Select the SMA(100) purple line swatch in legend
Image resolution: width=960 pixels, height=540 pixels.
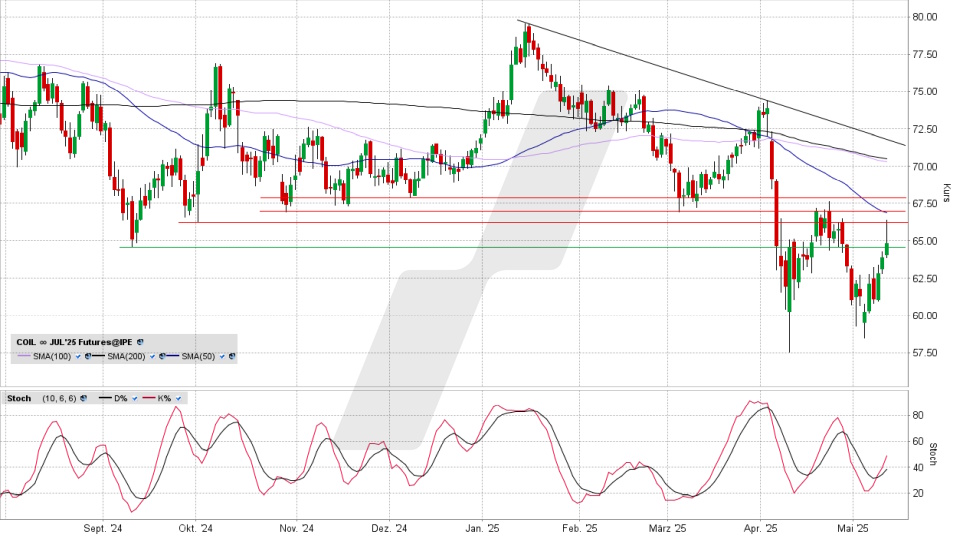click(x=24, y=356)
